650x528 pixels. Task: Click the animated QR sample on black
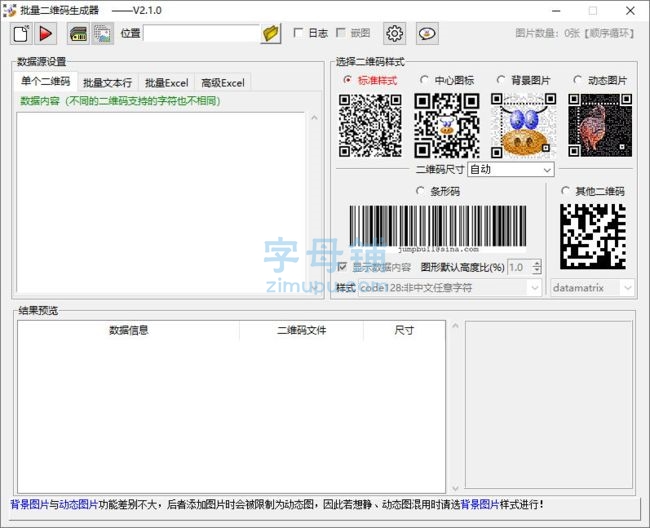click(x=600, y=126)
